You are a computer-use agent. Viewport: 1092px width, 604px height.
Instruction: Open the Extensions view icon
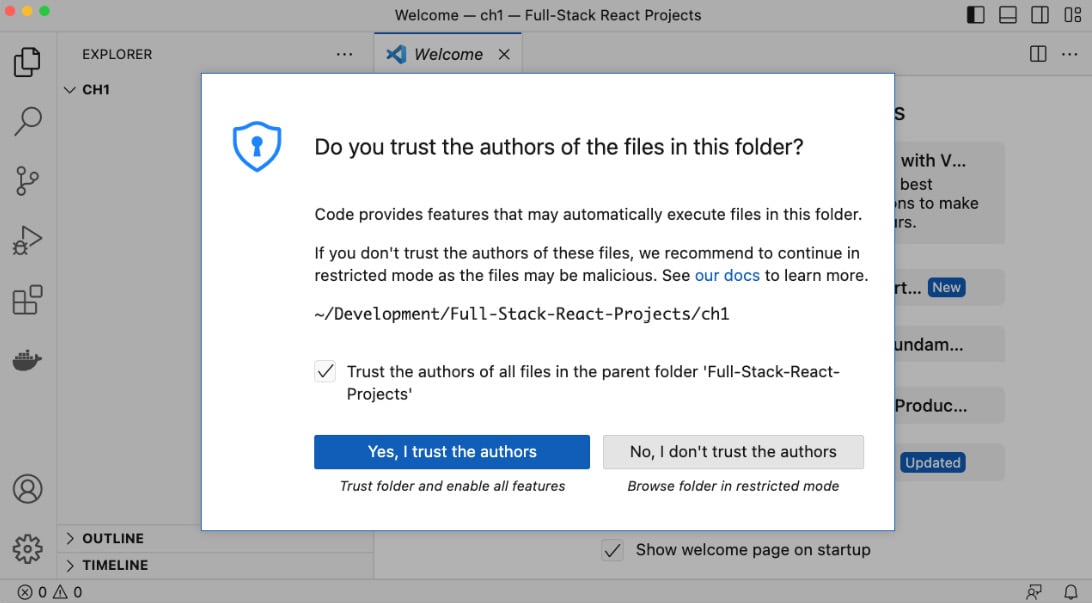27,300
